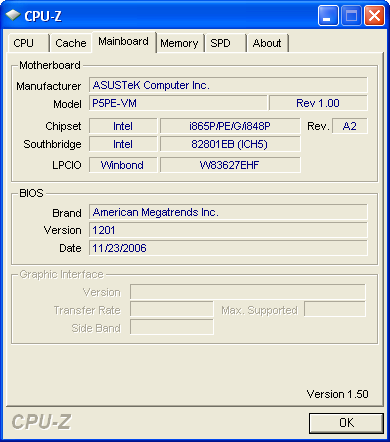Screen dimensions: 390x442
Task: Close the CPU-Z window
Action: (374, 15)
